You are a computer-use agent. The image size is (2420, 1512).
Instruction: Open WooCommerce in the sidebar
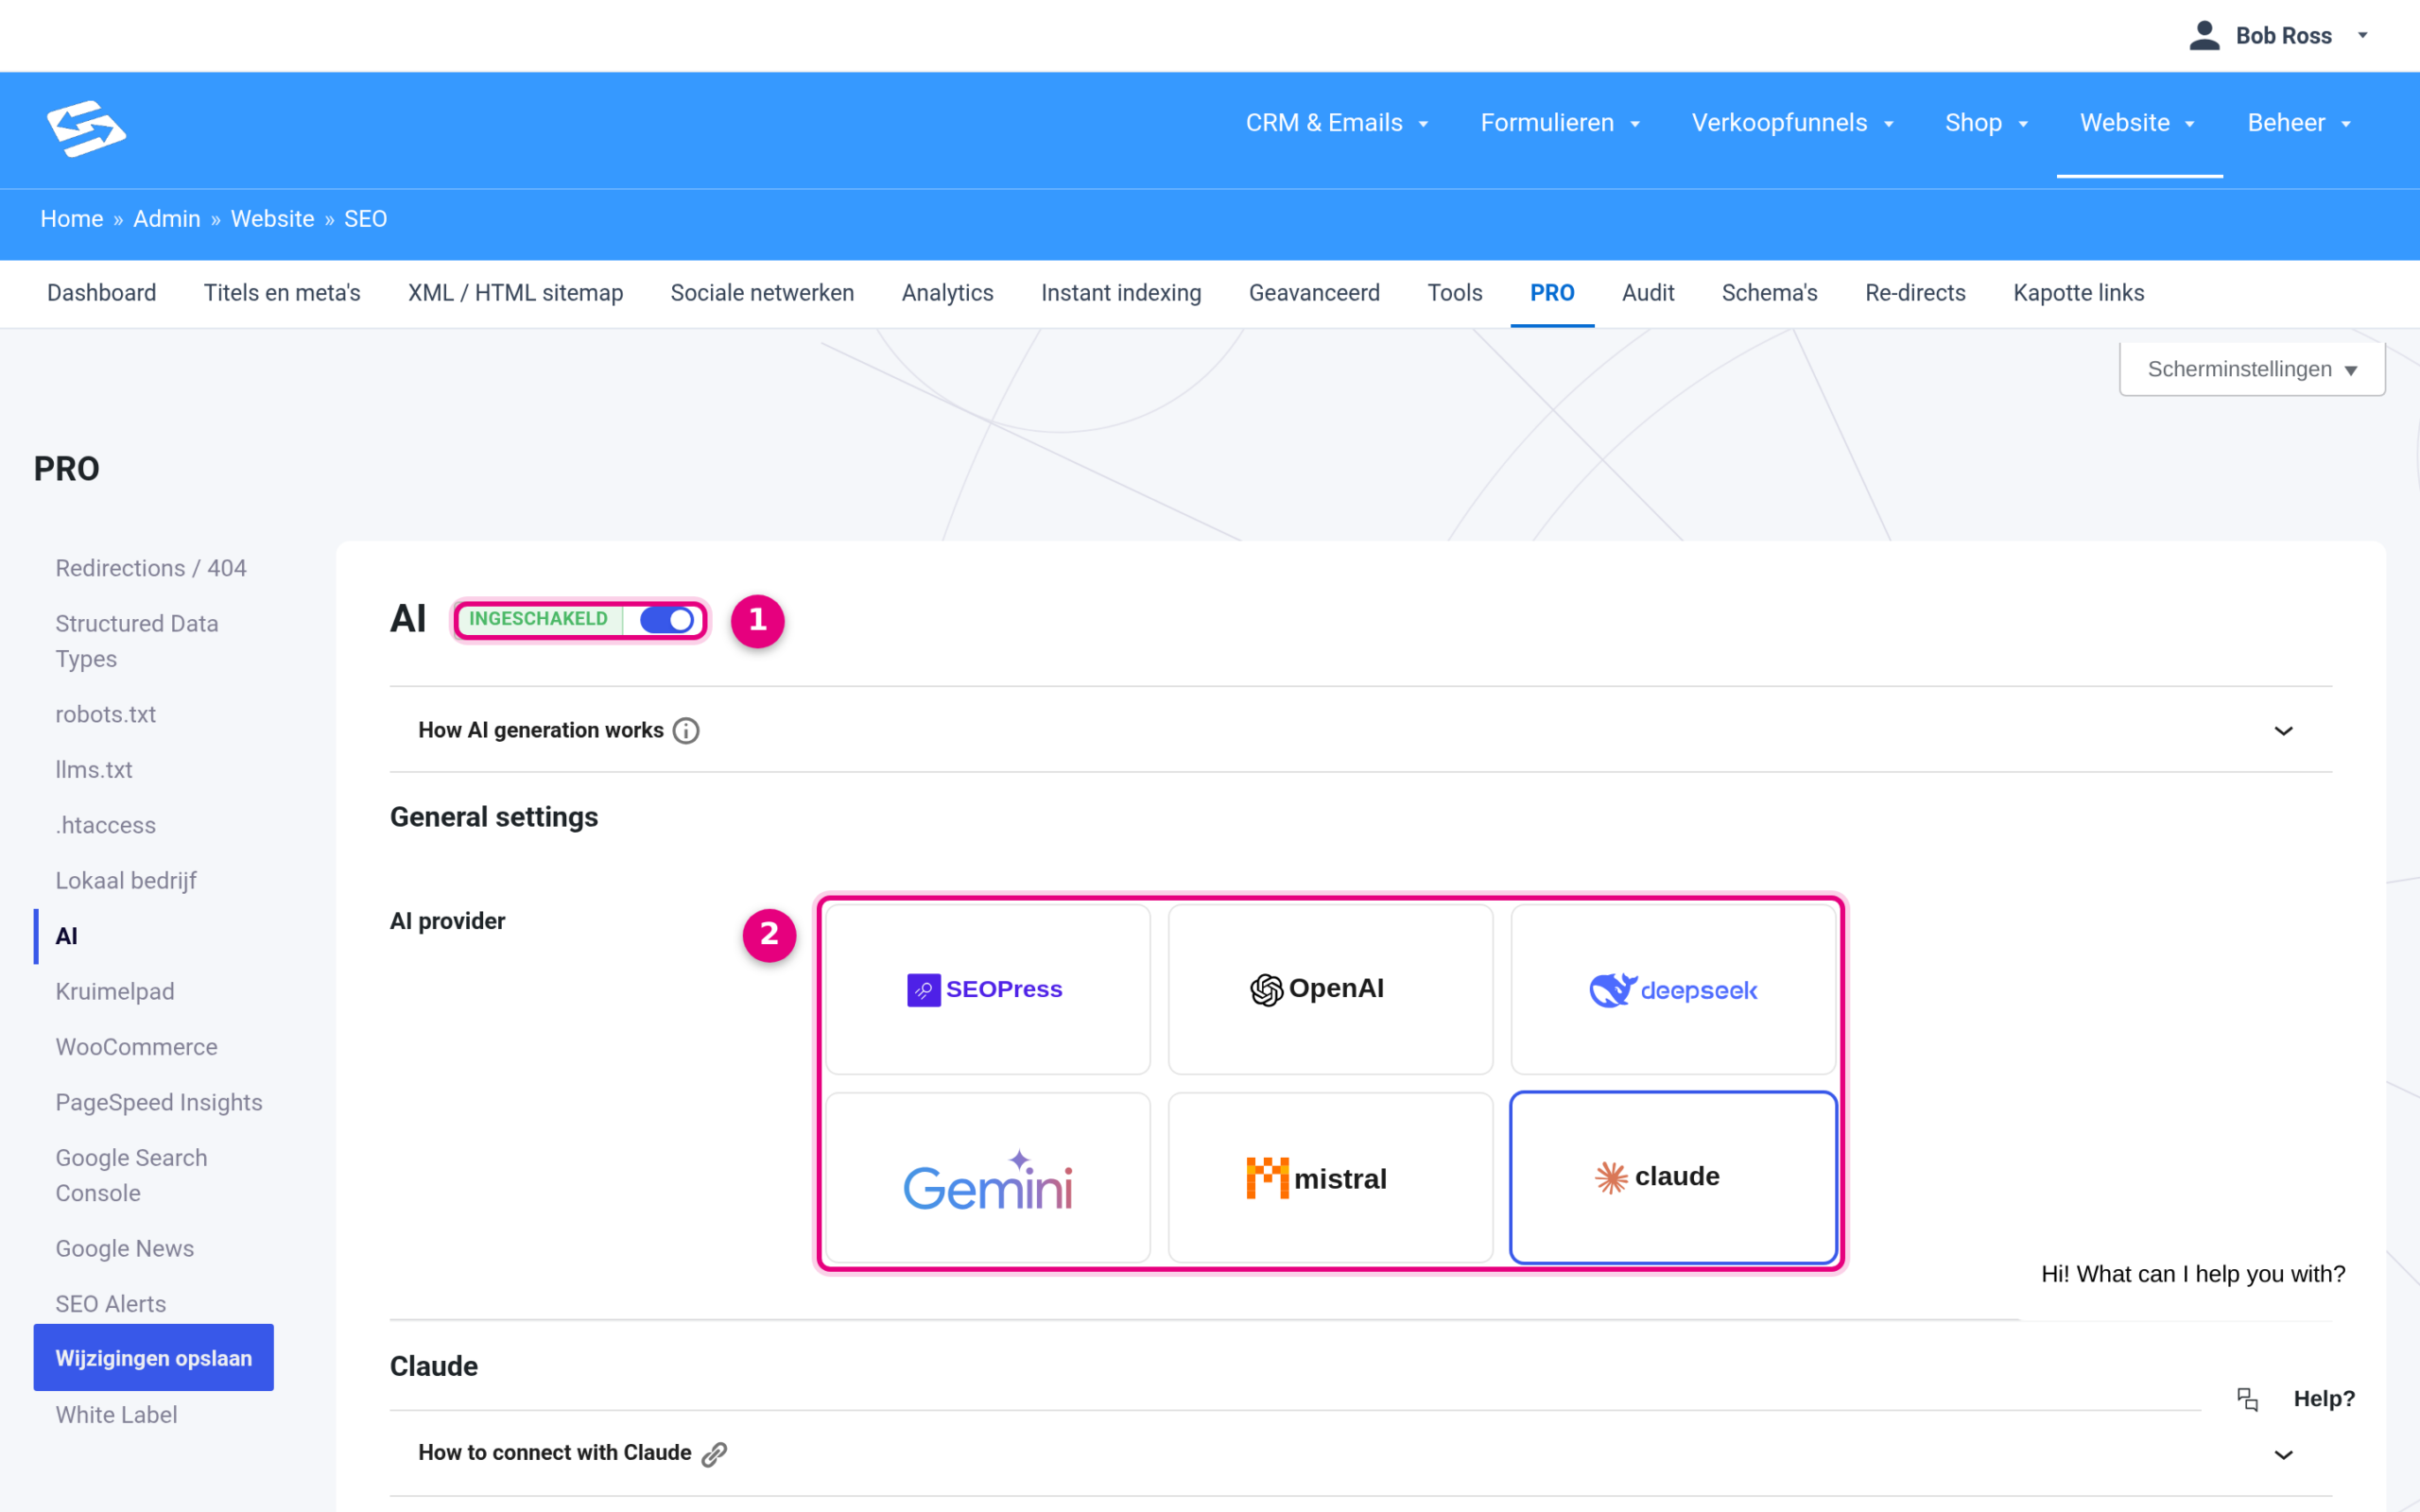point(137,1047)
